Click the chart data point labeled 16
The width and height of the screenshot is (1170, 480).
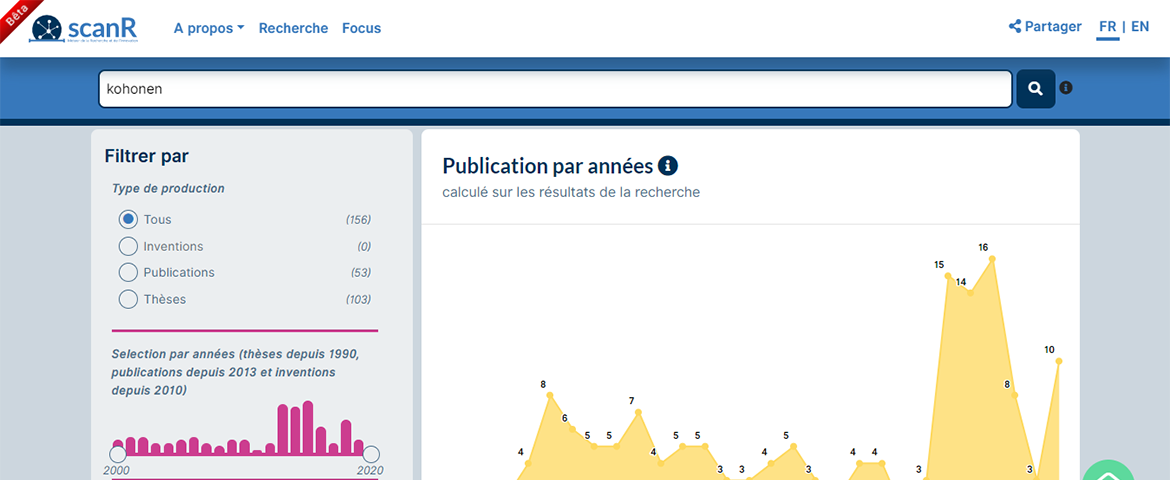tap(992, 259)
